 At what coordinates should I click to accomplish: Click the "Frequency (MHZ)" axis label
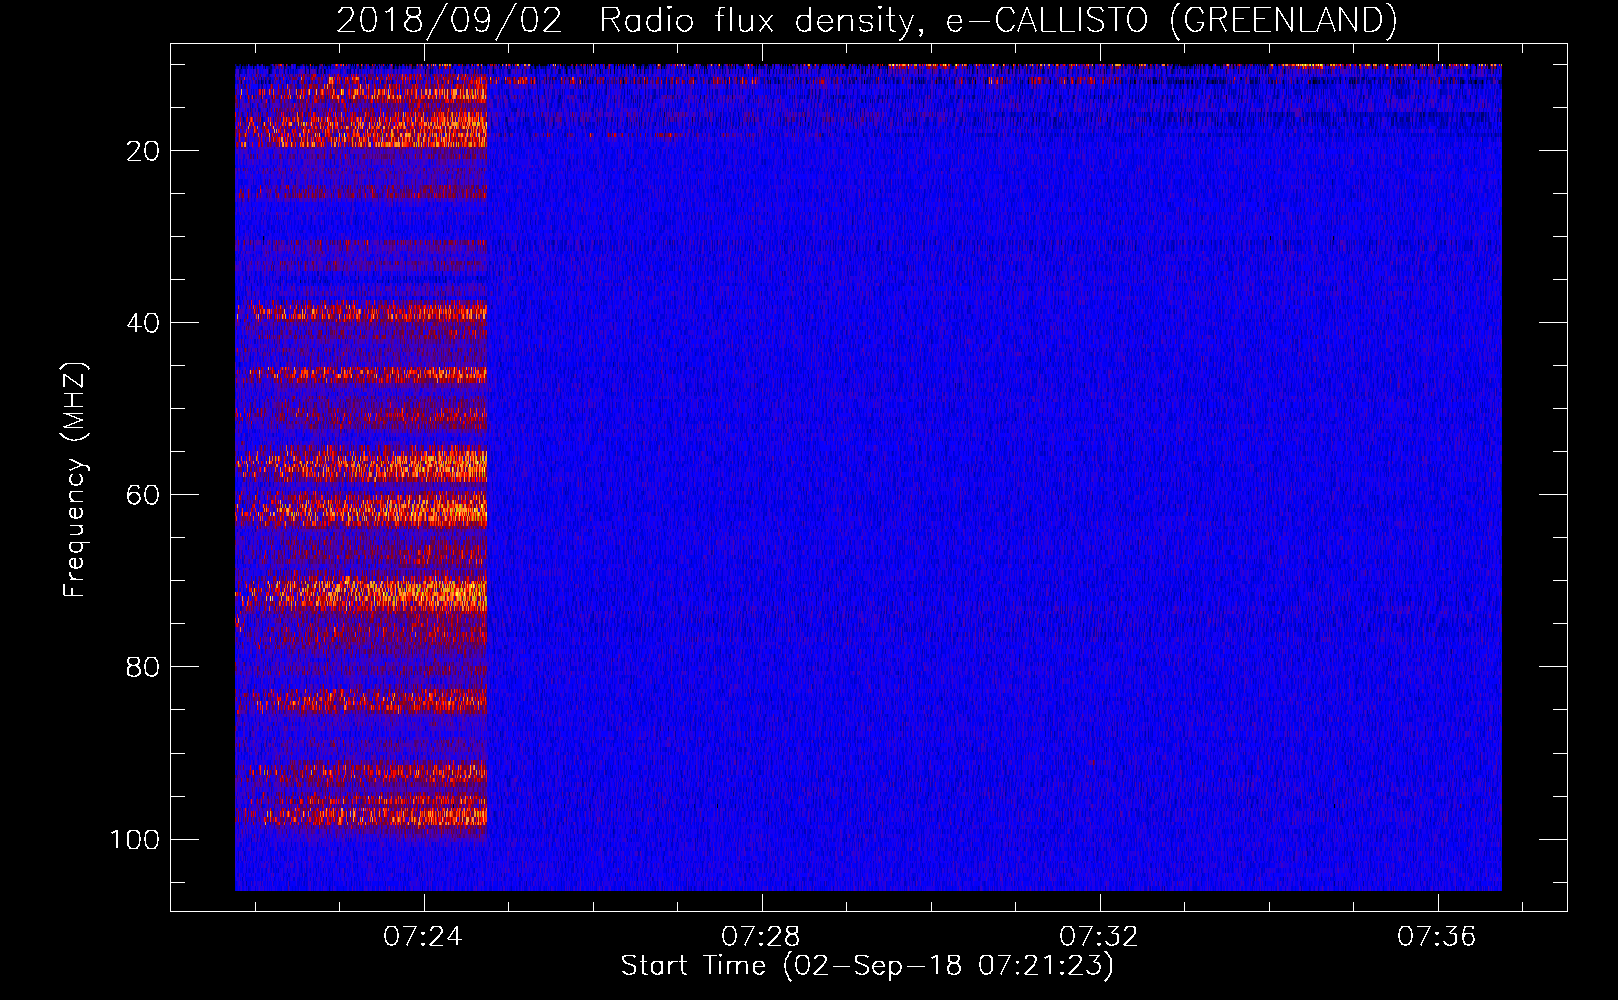click(75, 479)
